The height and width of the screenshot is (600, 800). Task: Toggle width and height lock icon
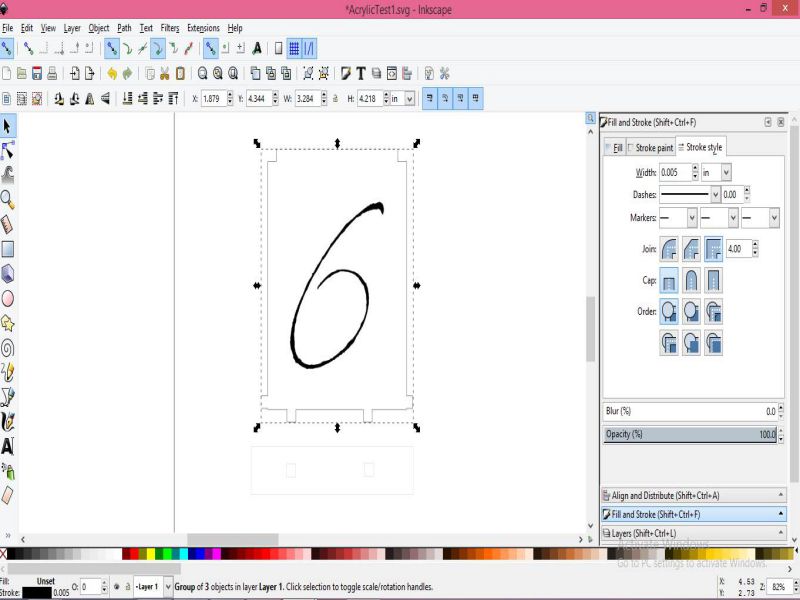coord(335,98)
